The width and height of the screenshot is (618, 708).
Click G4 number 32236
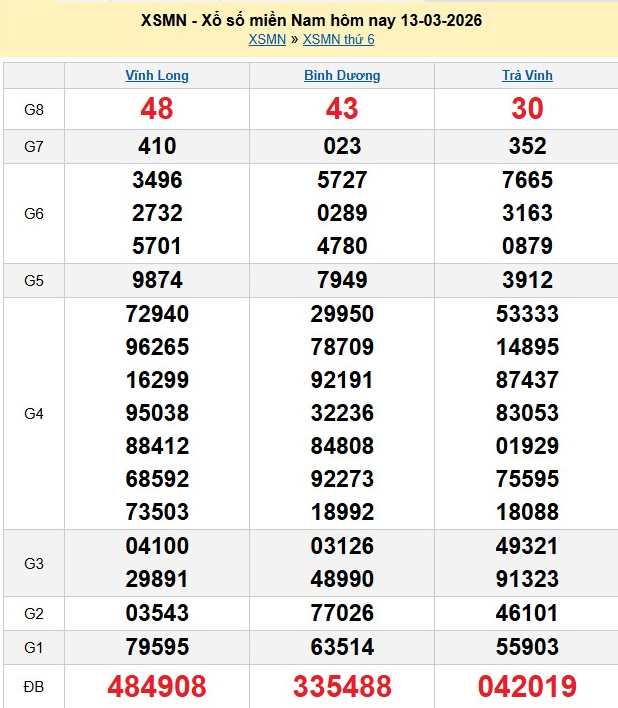coord(342,413)
